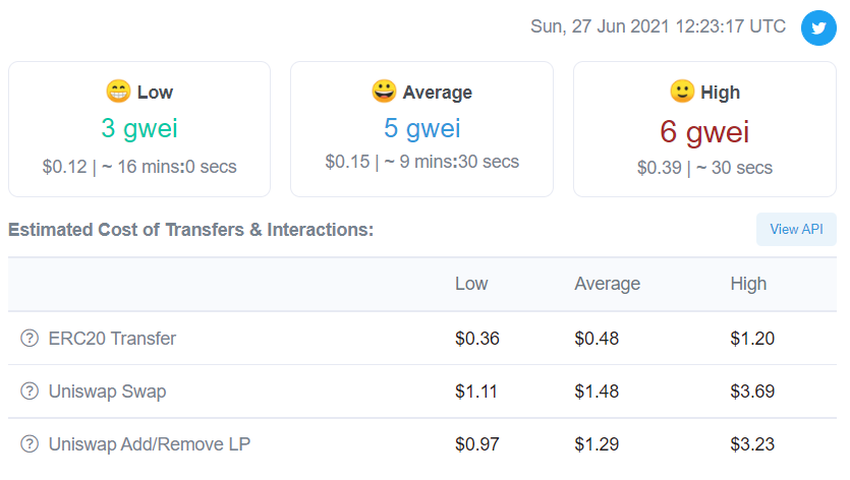This screenshot has height=480, width=850.
Task: Click the help icon beside ERC20 Transfer
Action: coord(29,338)
